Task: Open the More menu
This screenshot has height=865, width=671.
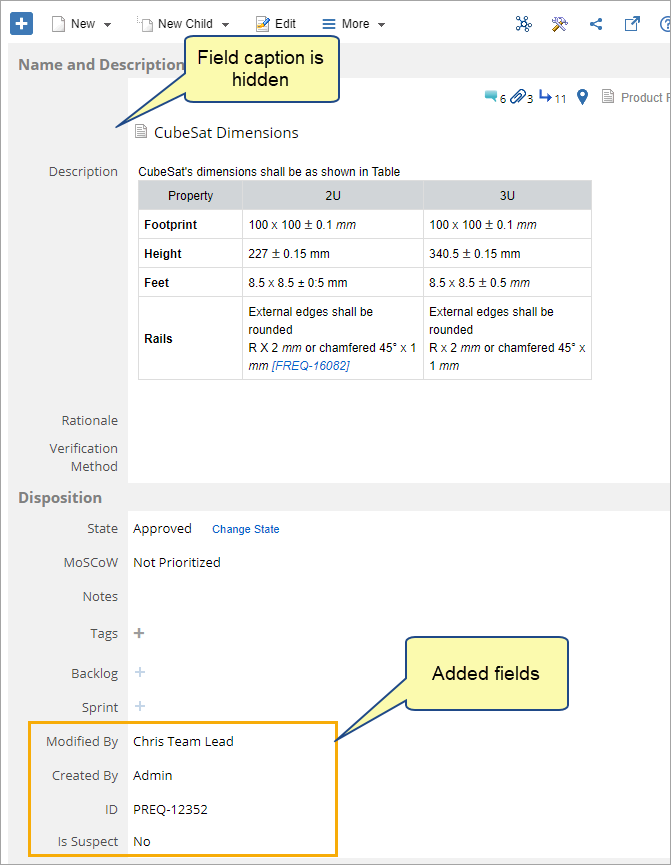Action: [354, 24]
